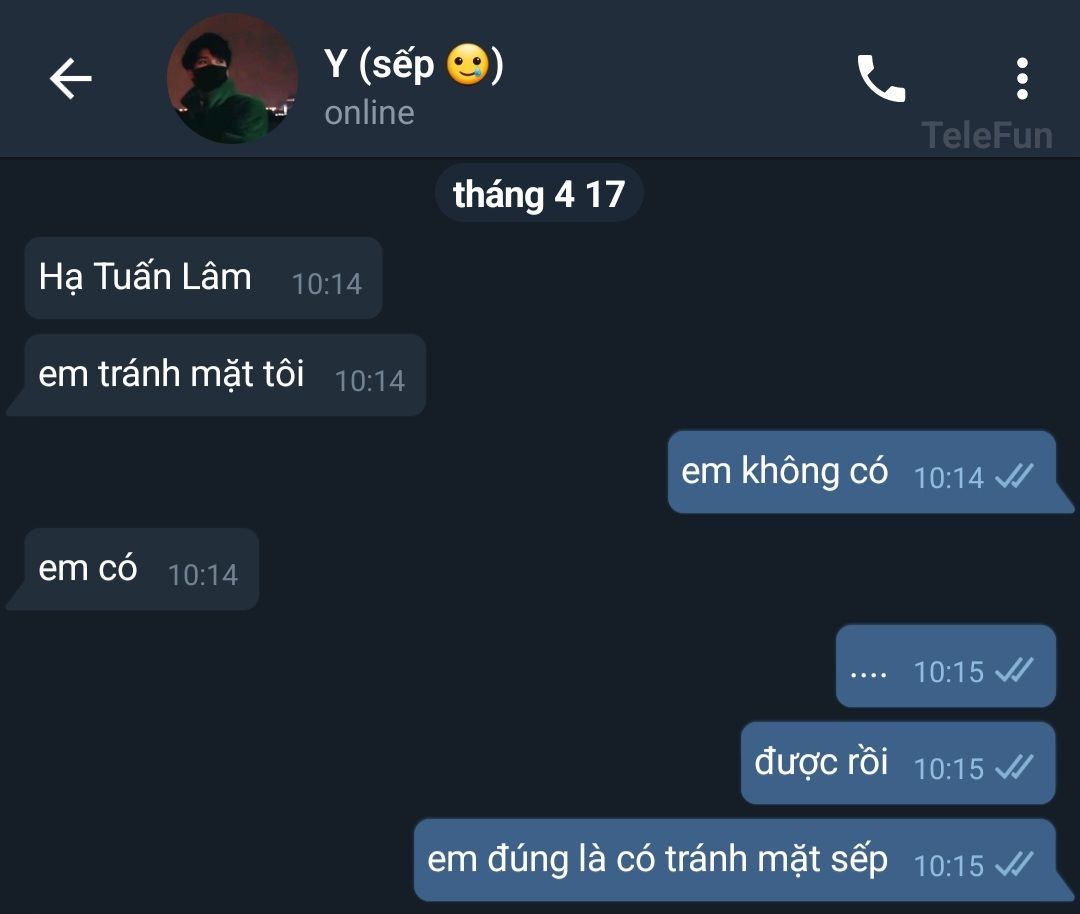Viewport: 1080px width, 914px height.
Task: Select the message em tránh mặt tôi
Action: pyautogui.click(x=216, y=375)
